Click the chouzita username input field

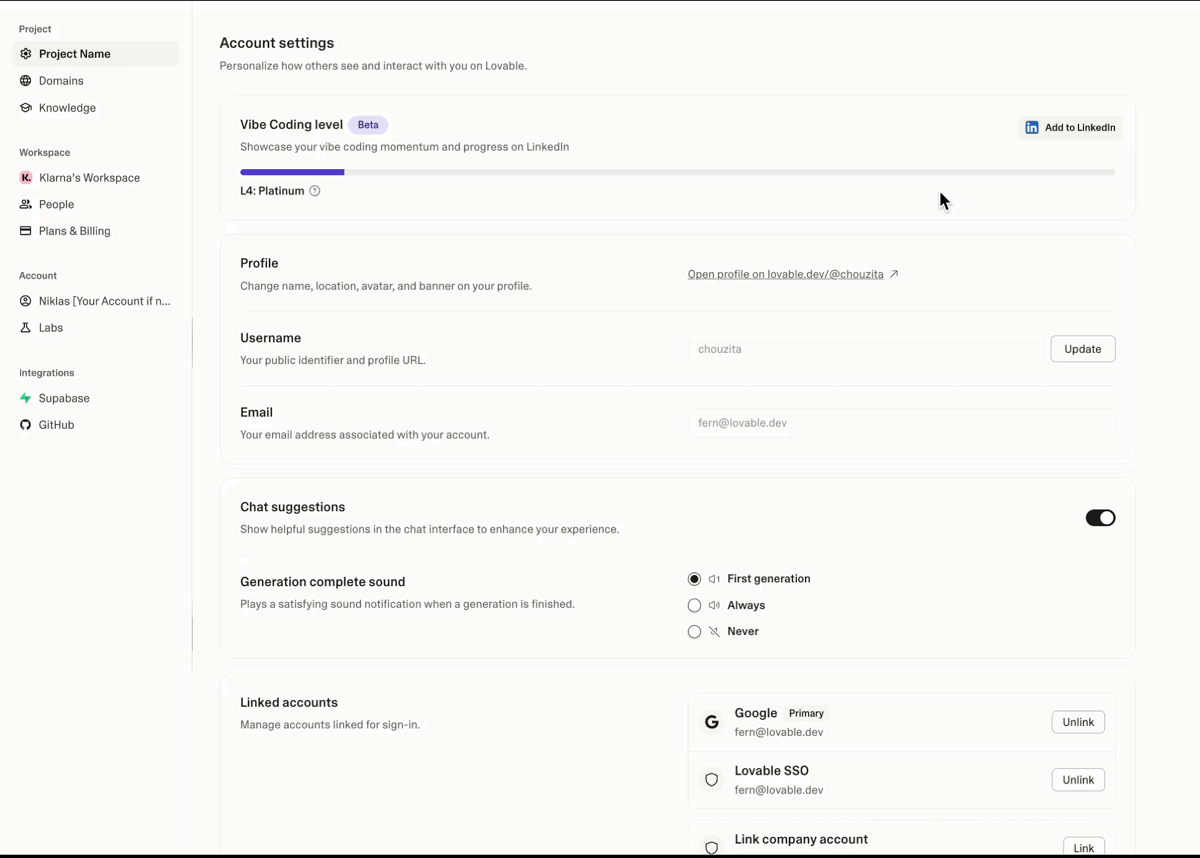pos(865,348)
